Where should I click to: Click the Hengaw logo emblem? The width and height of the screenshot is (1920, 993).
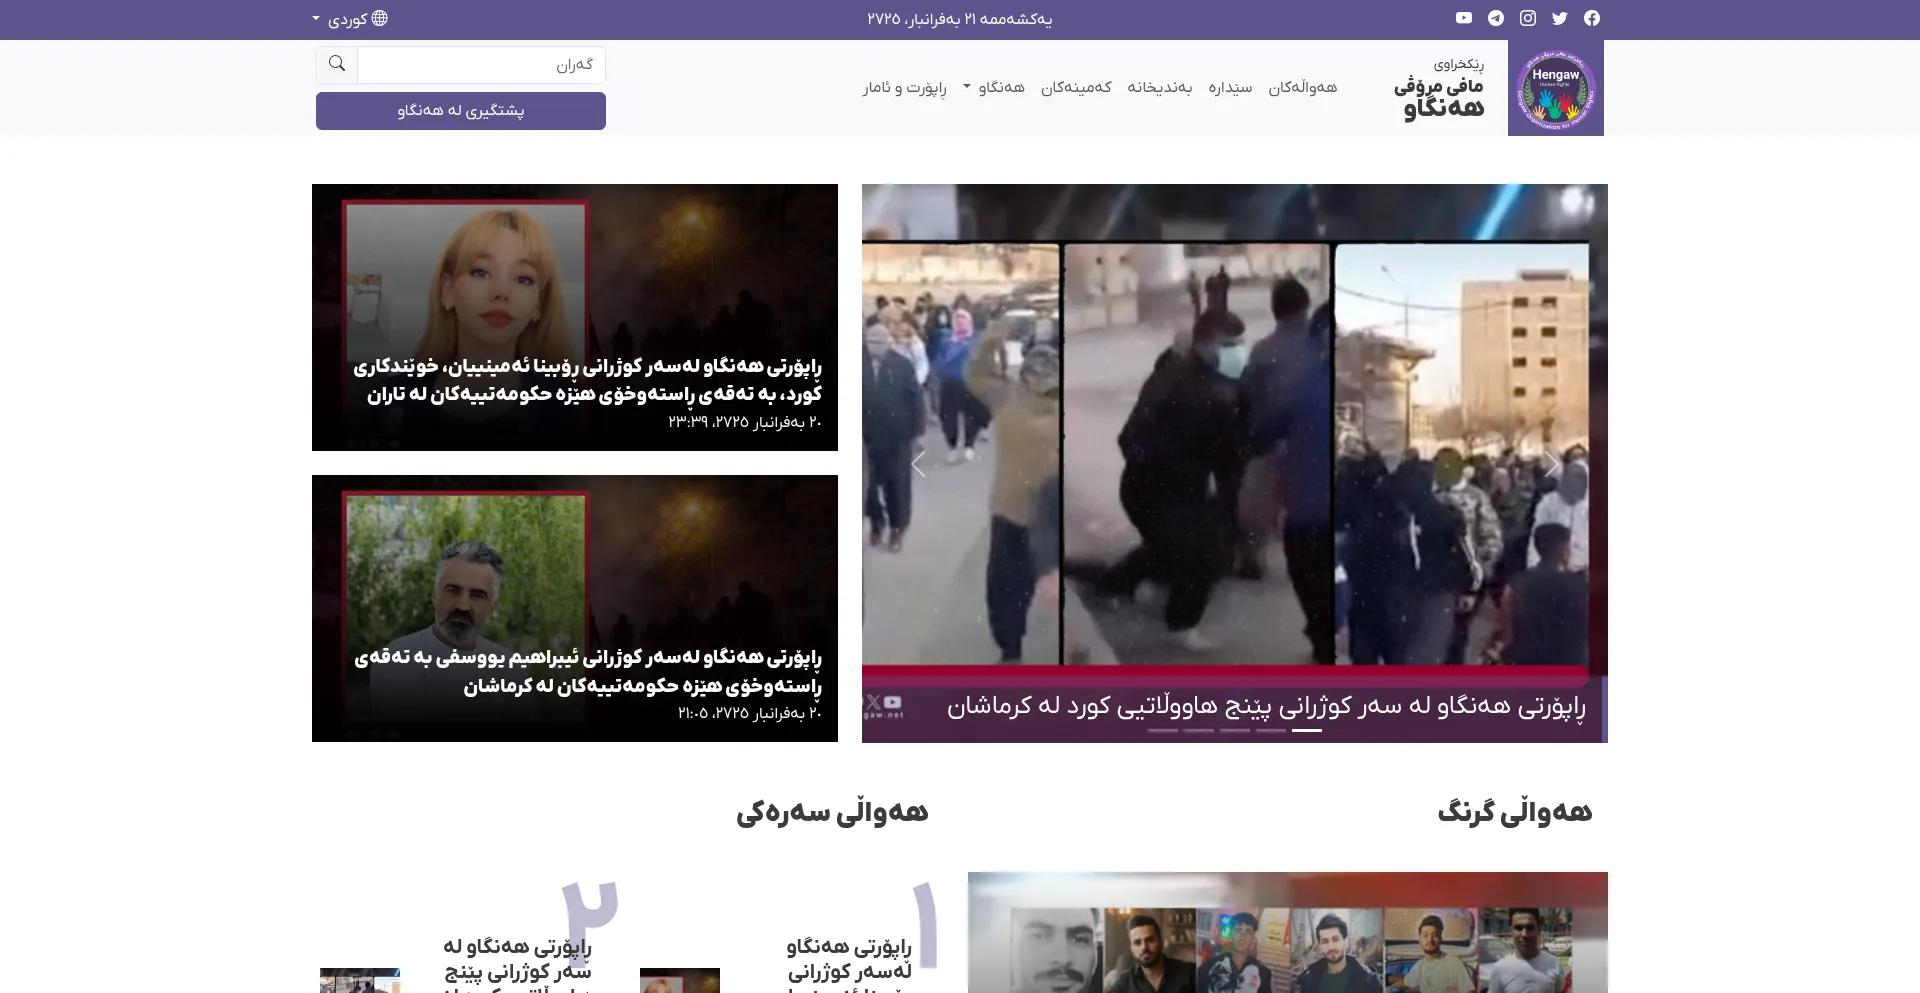[x=1555, y=89]
